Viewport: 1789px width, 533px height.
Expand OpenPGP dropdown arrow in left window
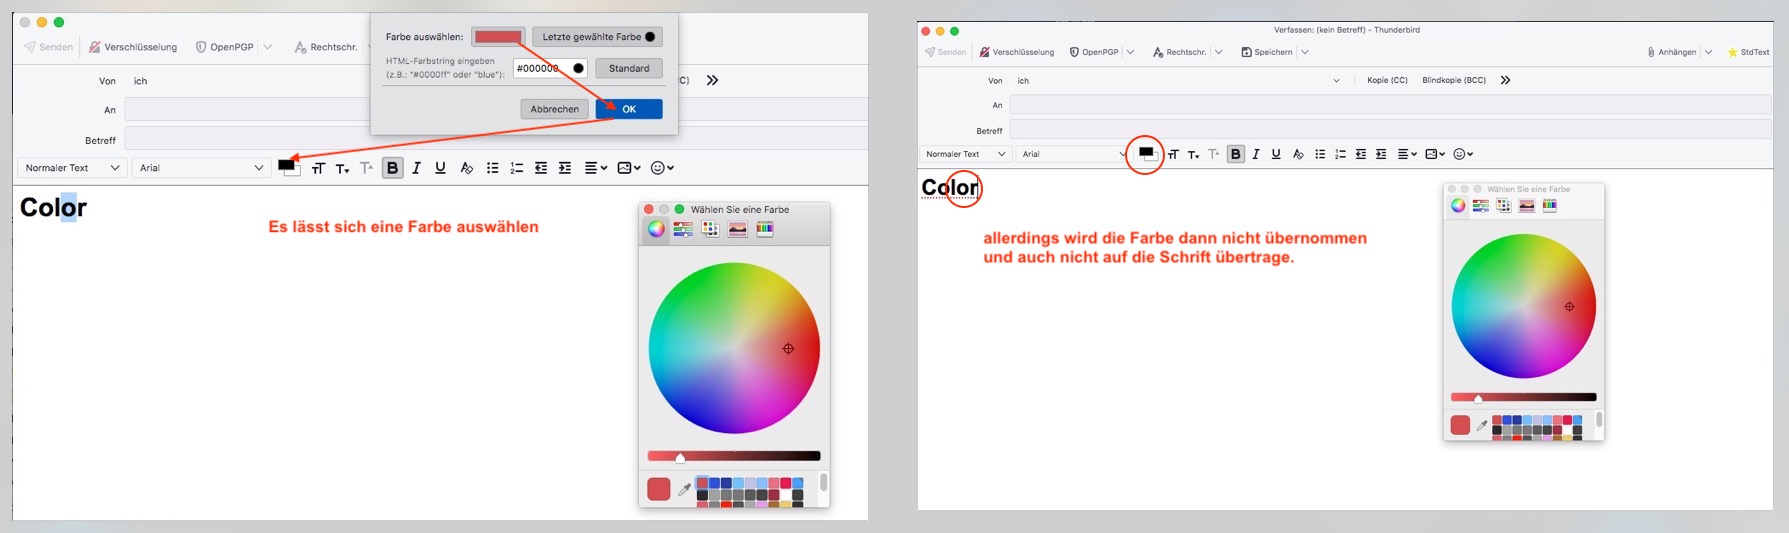coord(268,47)
